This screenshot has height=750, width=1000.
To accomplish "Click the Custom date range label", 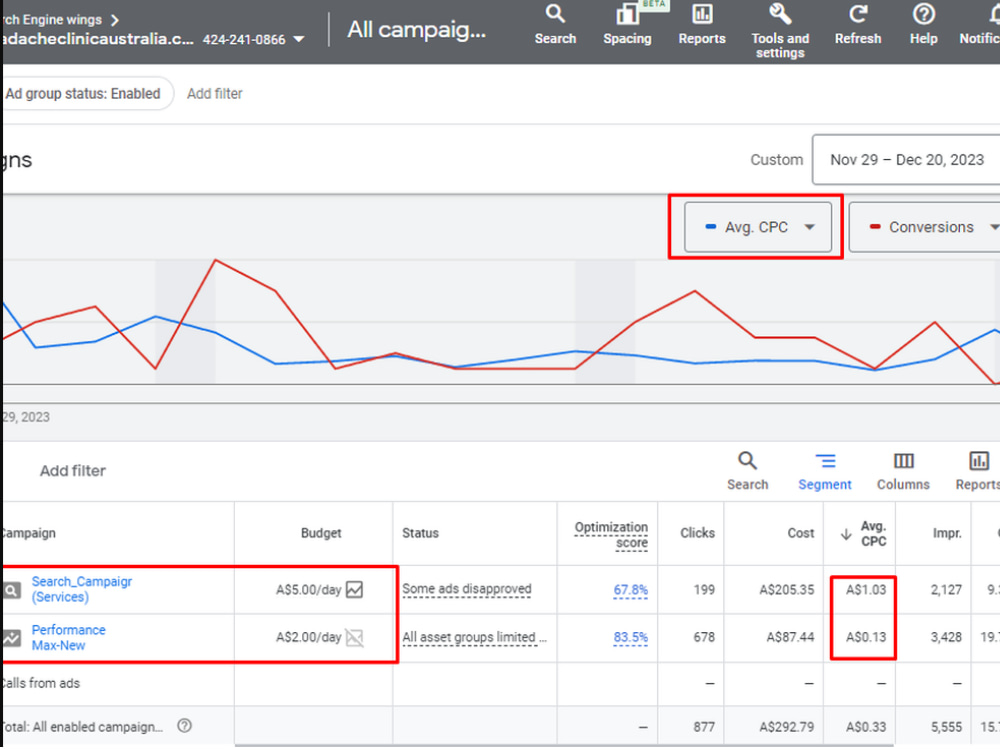I will click(776, 159).
